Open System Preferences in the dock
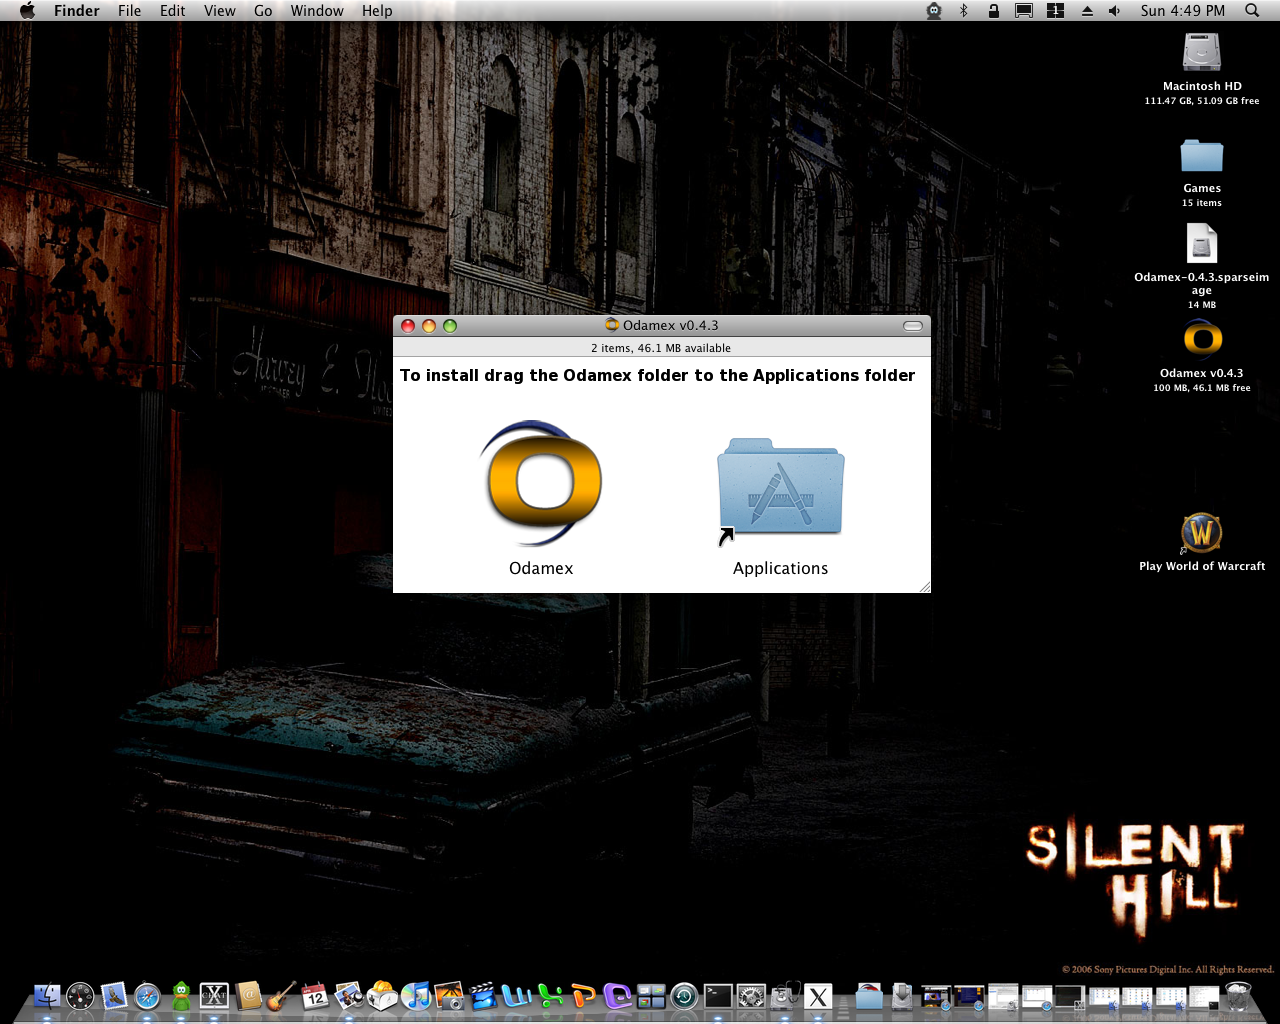This screenshot has width=1280, height=1024. (x=751, y=996)
